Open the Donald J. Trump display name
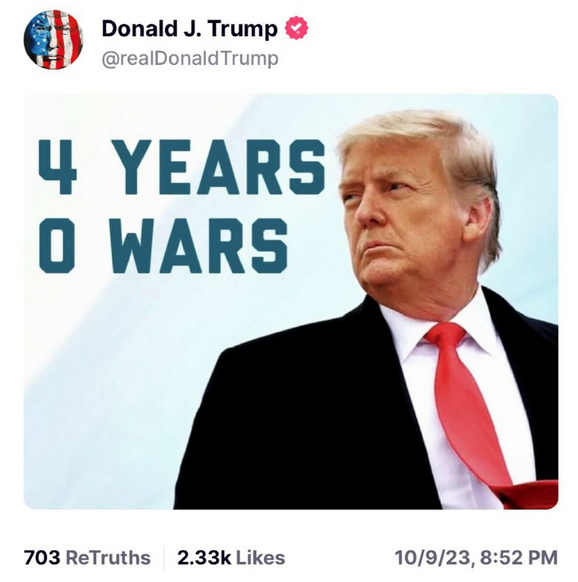The height and width of the screenshot is (582, 578). [189, 29]
